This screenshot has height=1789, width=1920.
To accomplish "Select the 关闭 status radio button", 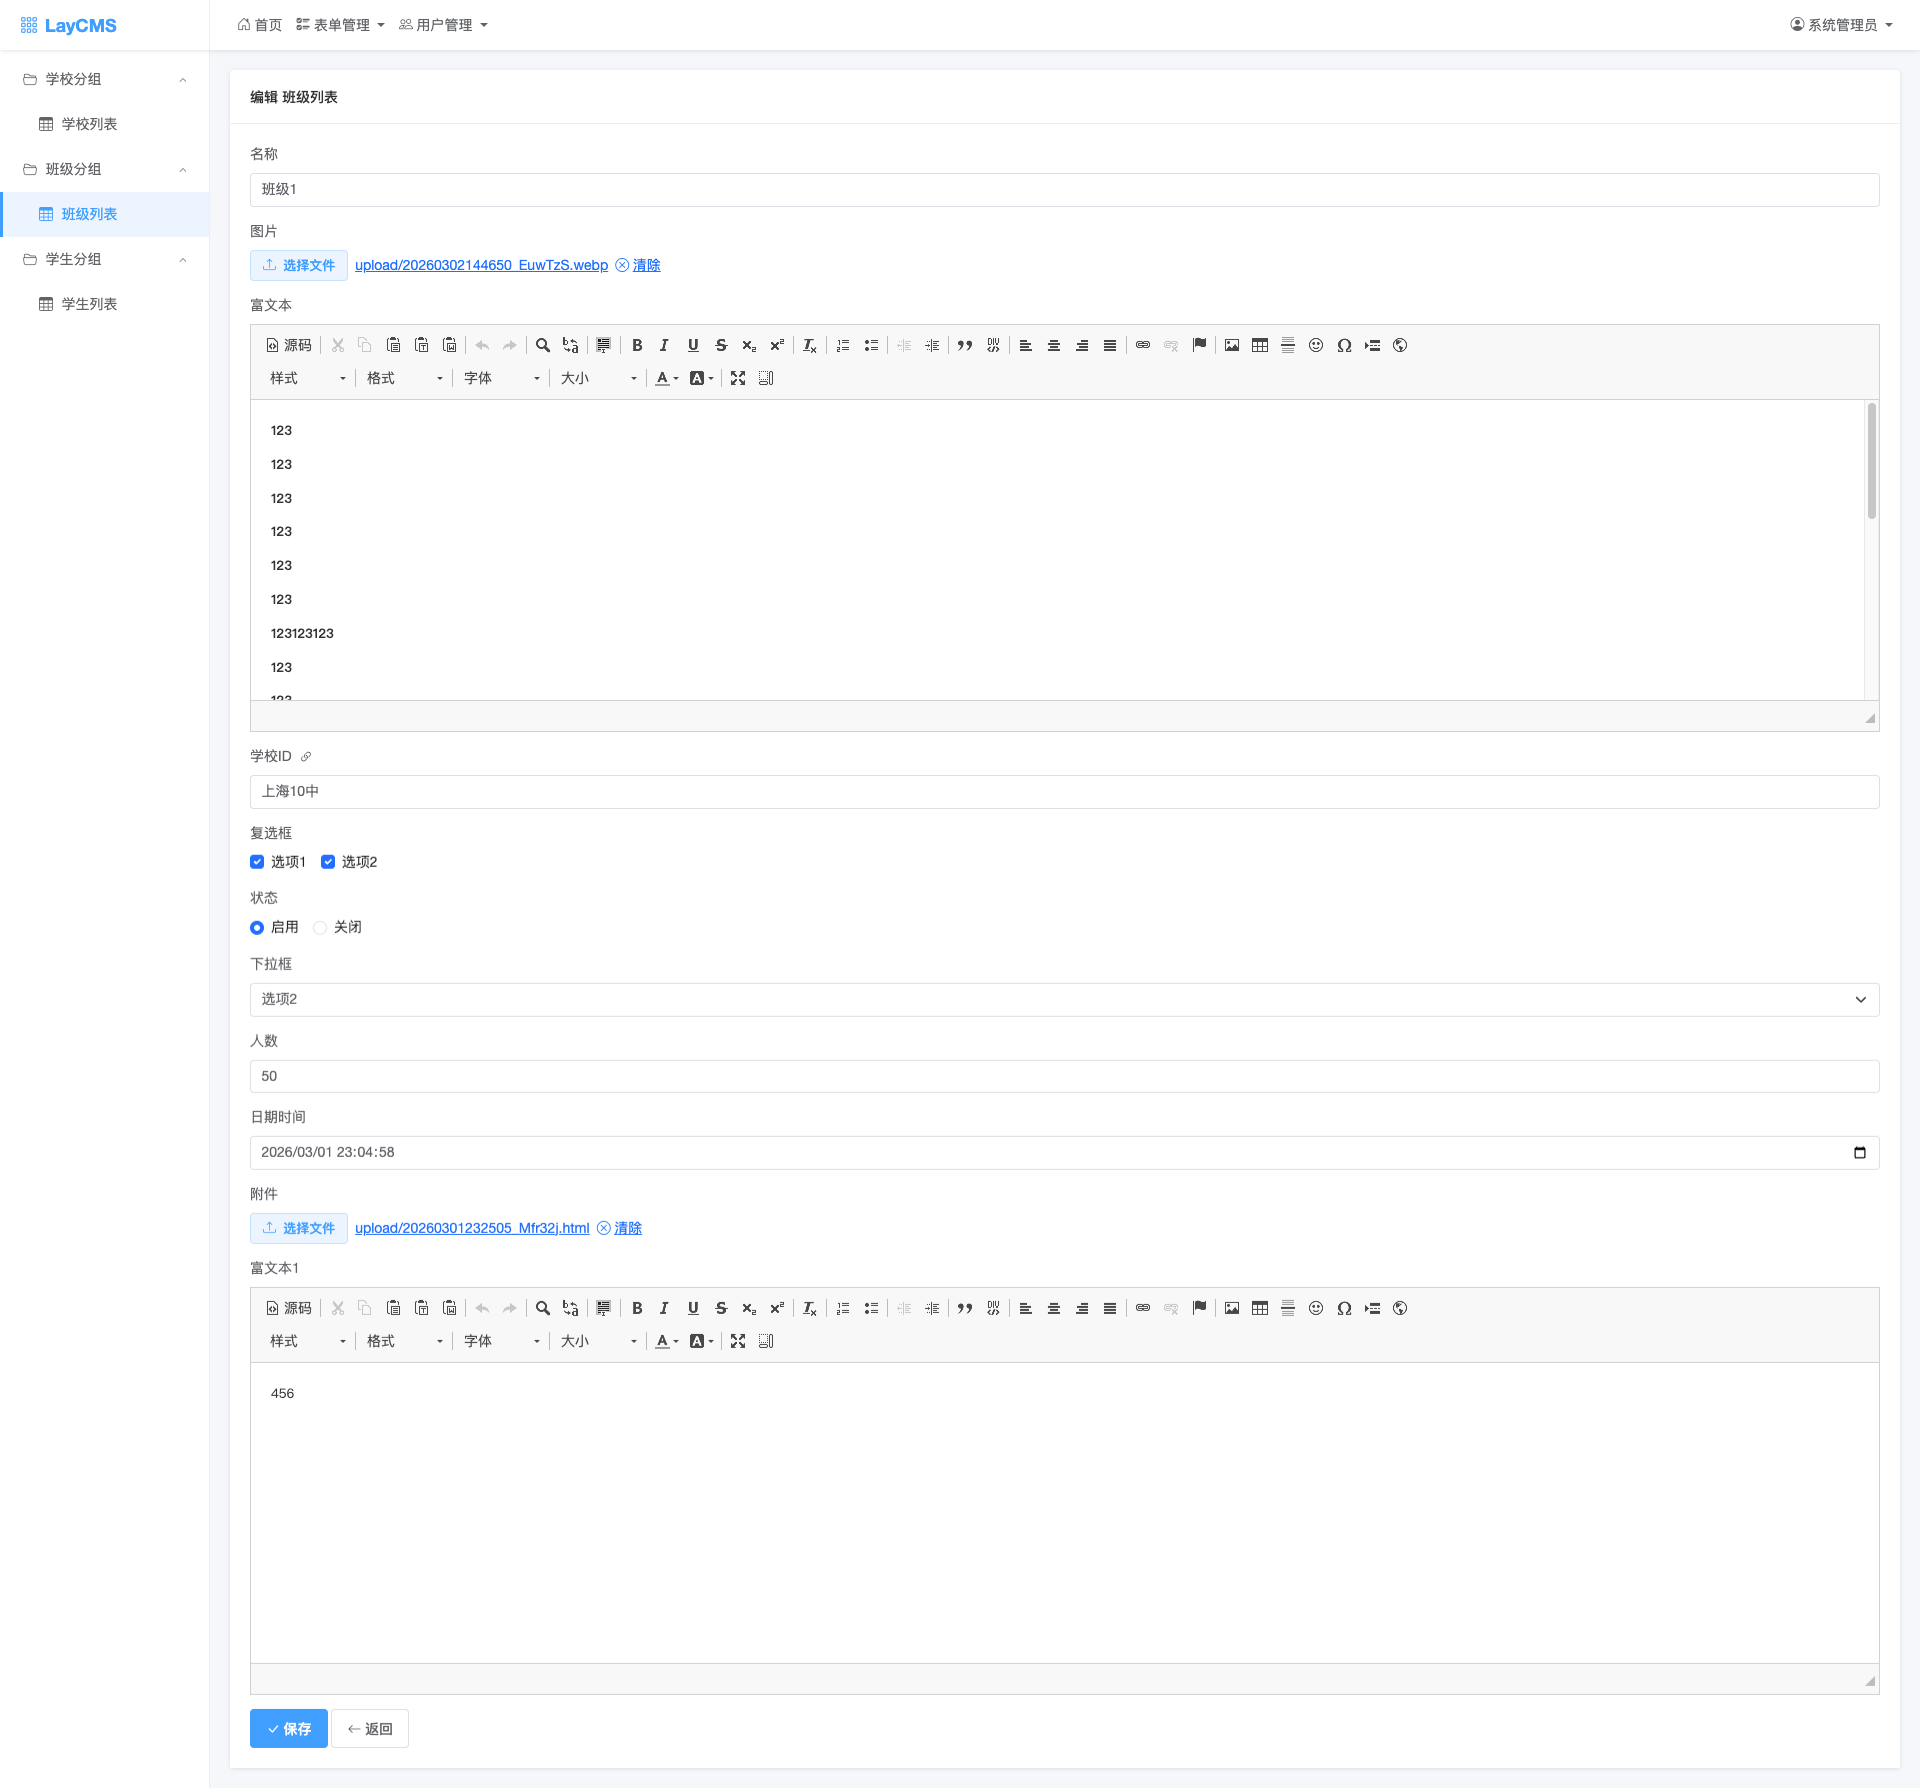I will 320,928.
